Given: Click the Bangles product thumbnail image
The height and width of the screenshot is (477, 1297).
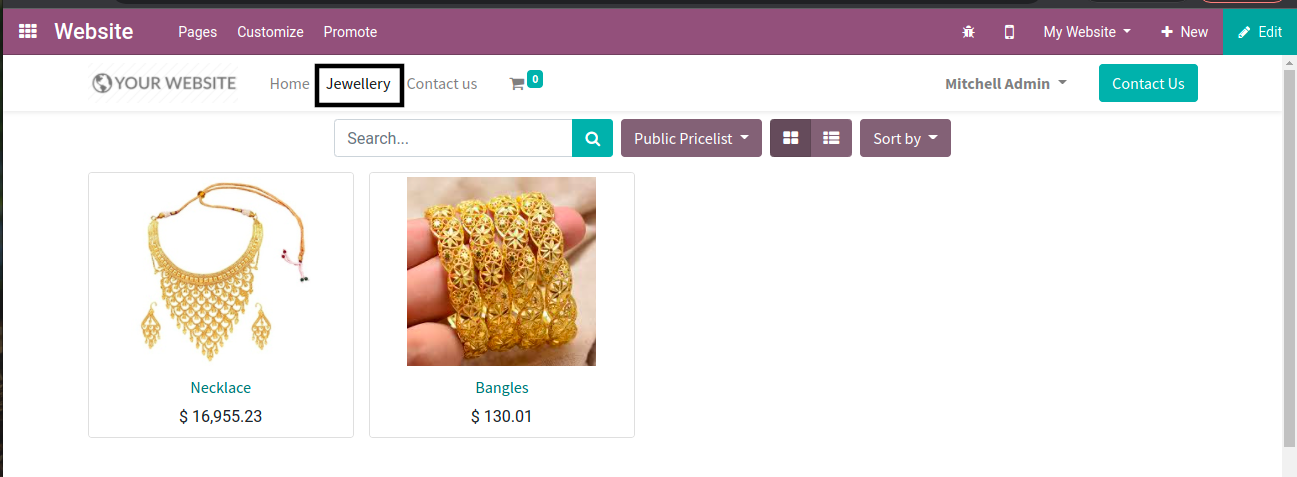Looking at the screenshot, I should click(x=501, y=271).
